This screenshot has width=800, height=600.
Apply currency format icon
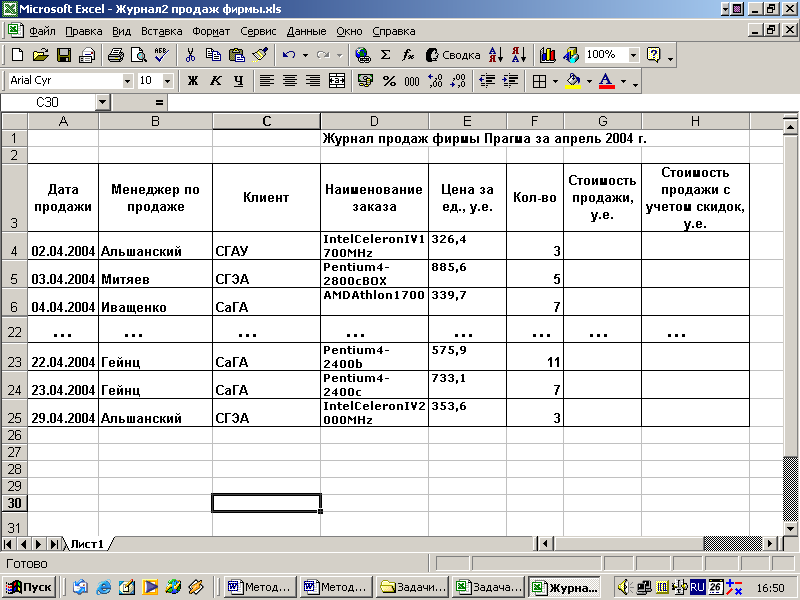tap(365, 81)
